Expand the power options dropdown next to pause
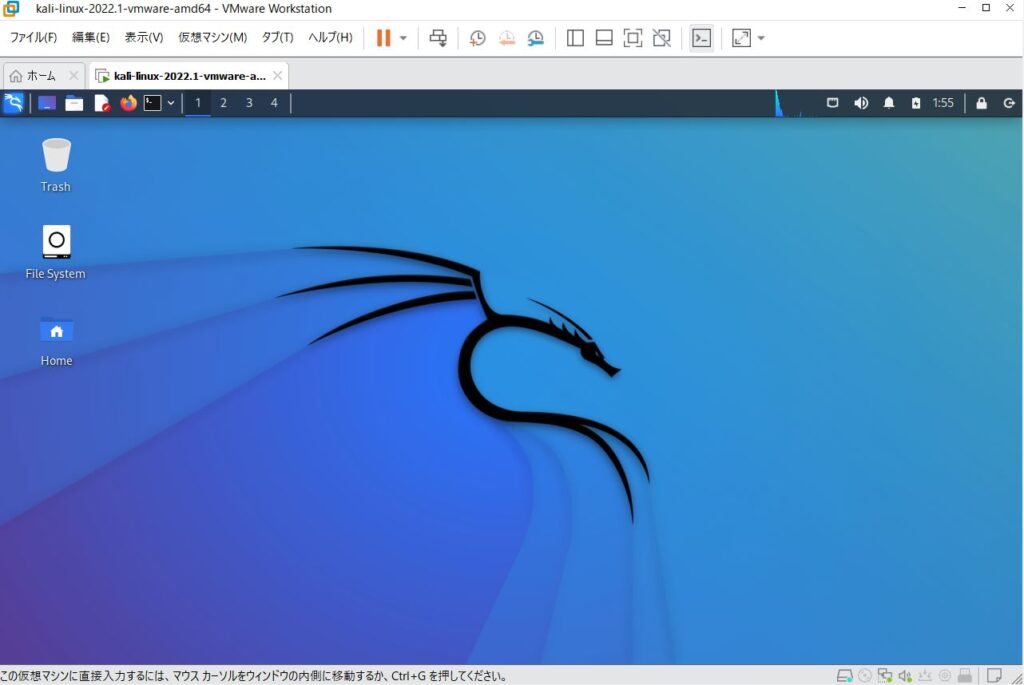Image resolution: width=1024 pixels, height=685 pixels. pos(403,38)
